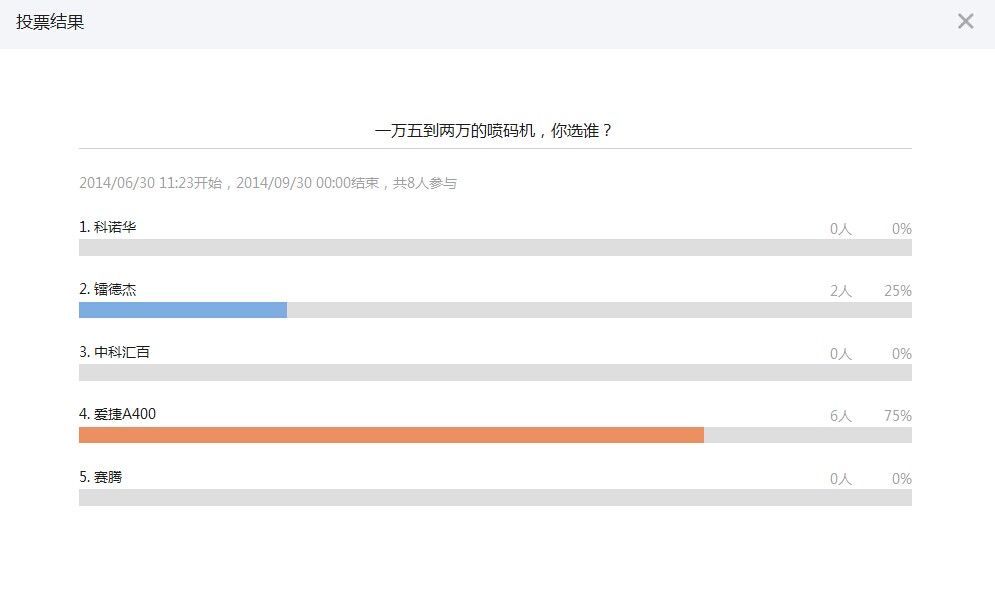The width and height of the screenshot is (995, 615).
Task: Close the 投票结果 dialog
Action: pyautogui.click(x=965, y=22)
